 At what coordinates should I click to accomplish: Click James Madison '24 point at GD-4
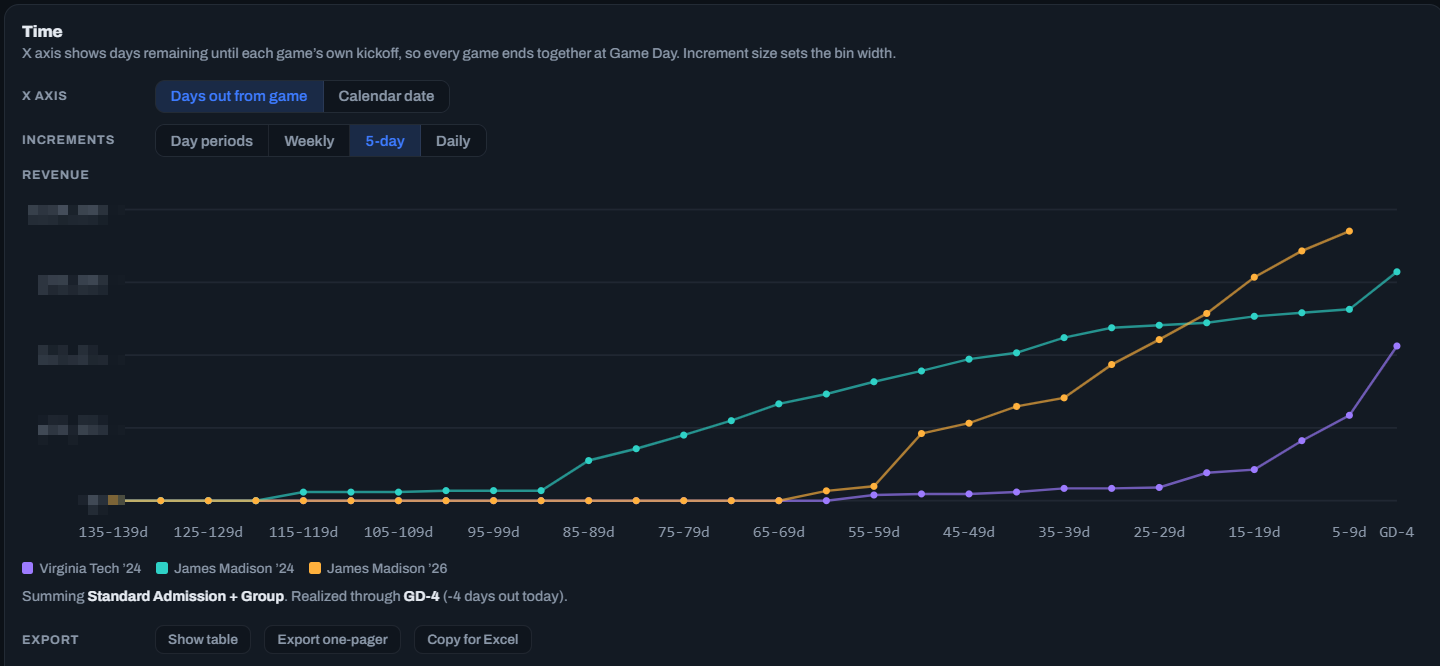pos(1397,272)
